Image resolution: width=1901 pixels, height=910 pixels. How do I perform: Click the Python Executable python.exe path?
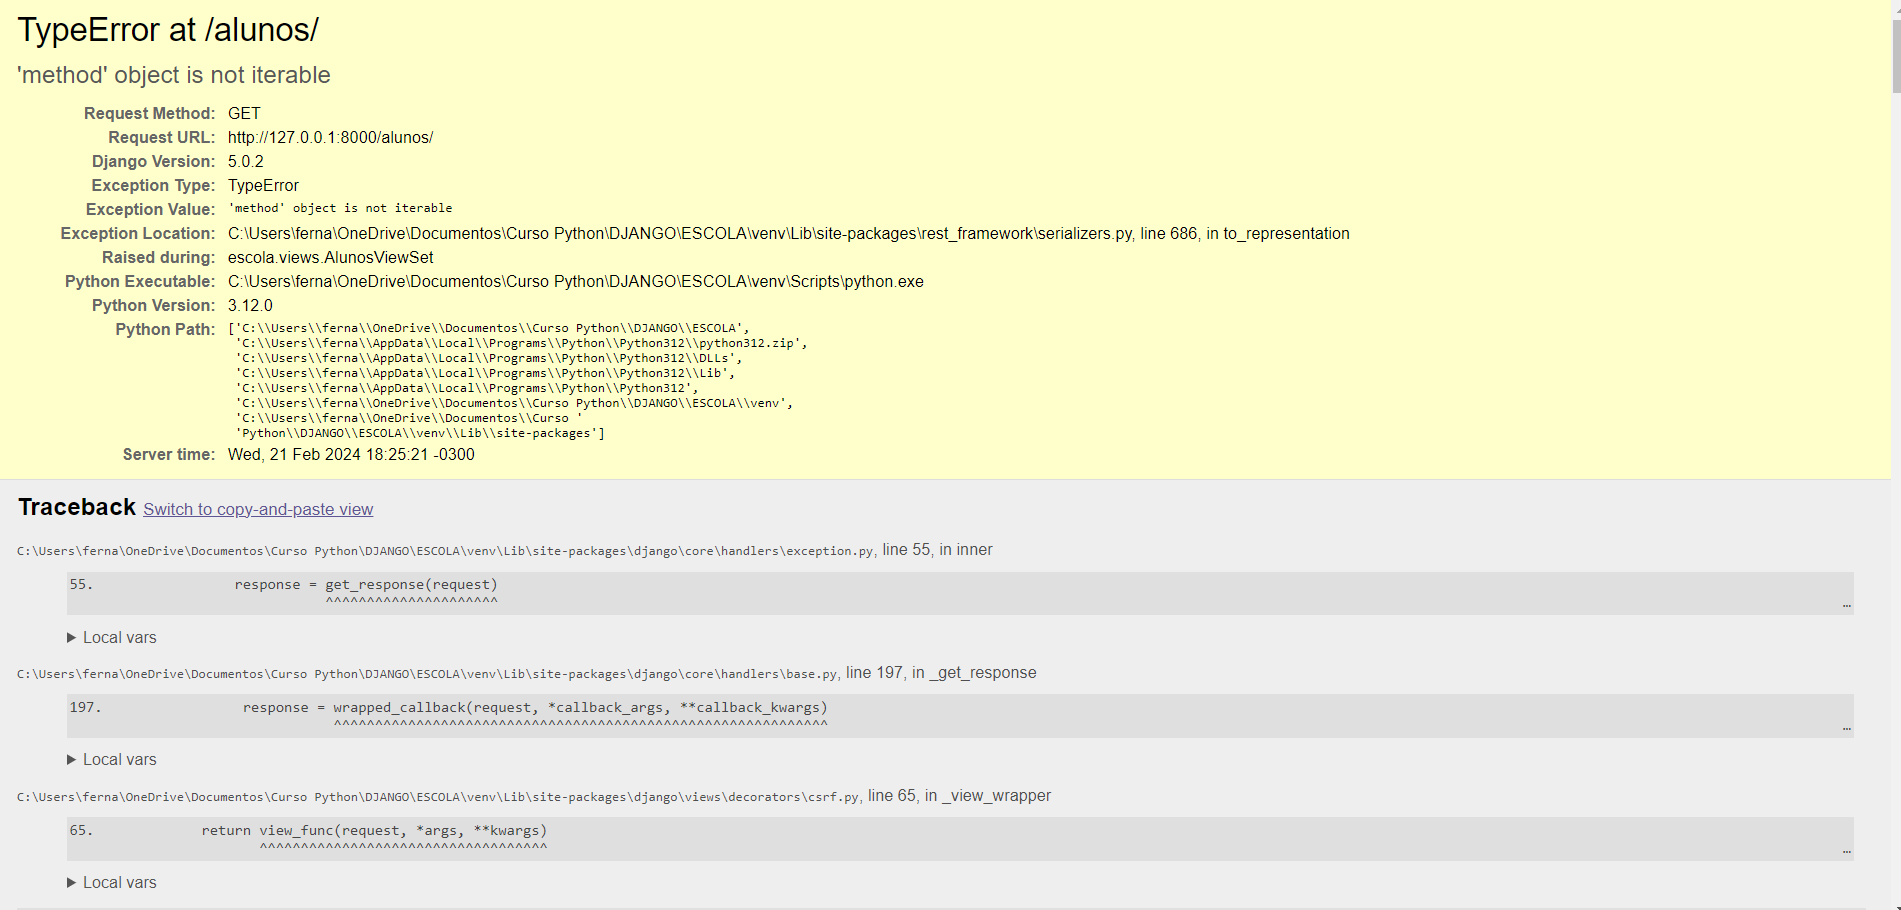(x=576, y=282)
